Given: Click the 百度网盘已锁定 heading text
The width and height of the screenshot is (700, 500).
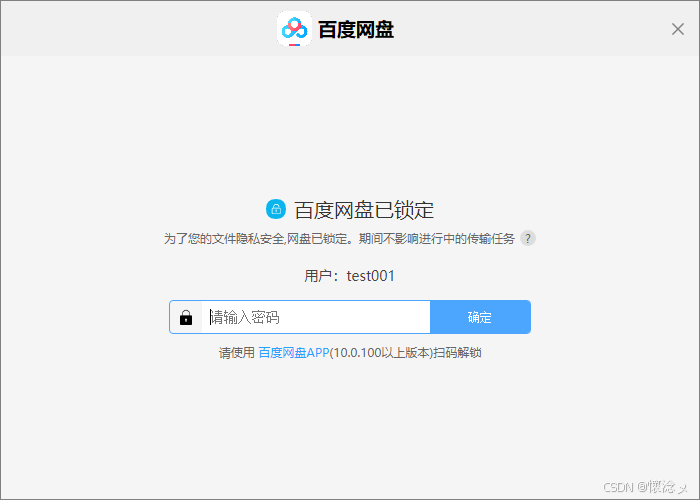Looking at the screenshot, I should (x=364, y=210).
